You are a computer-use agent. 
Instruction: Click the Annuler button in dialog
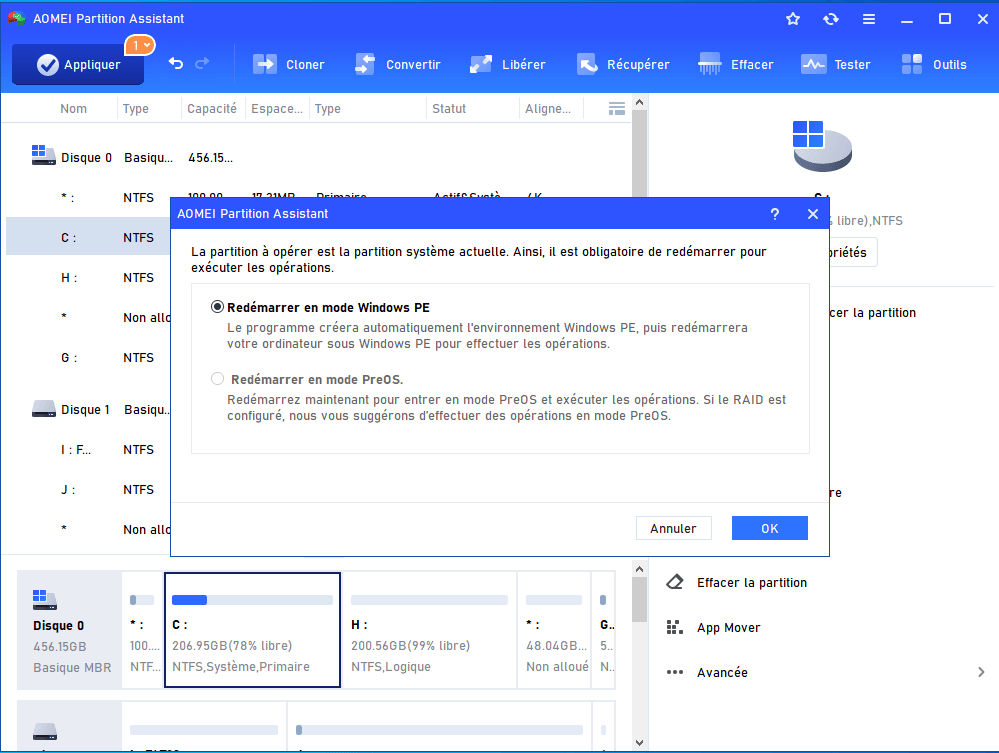[673, 528]
